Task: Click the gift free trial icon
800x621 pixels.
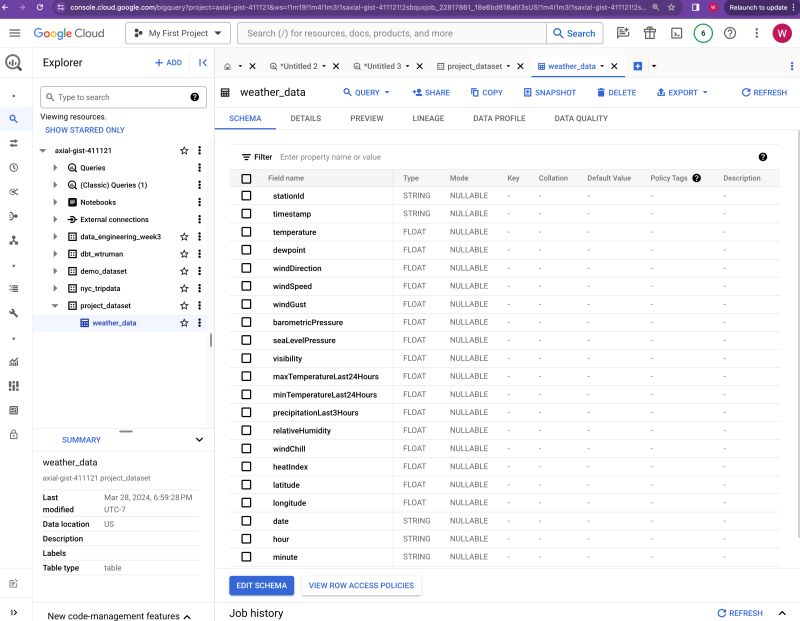Action: (x=649, y=33)
